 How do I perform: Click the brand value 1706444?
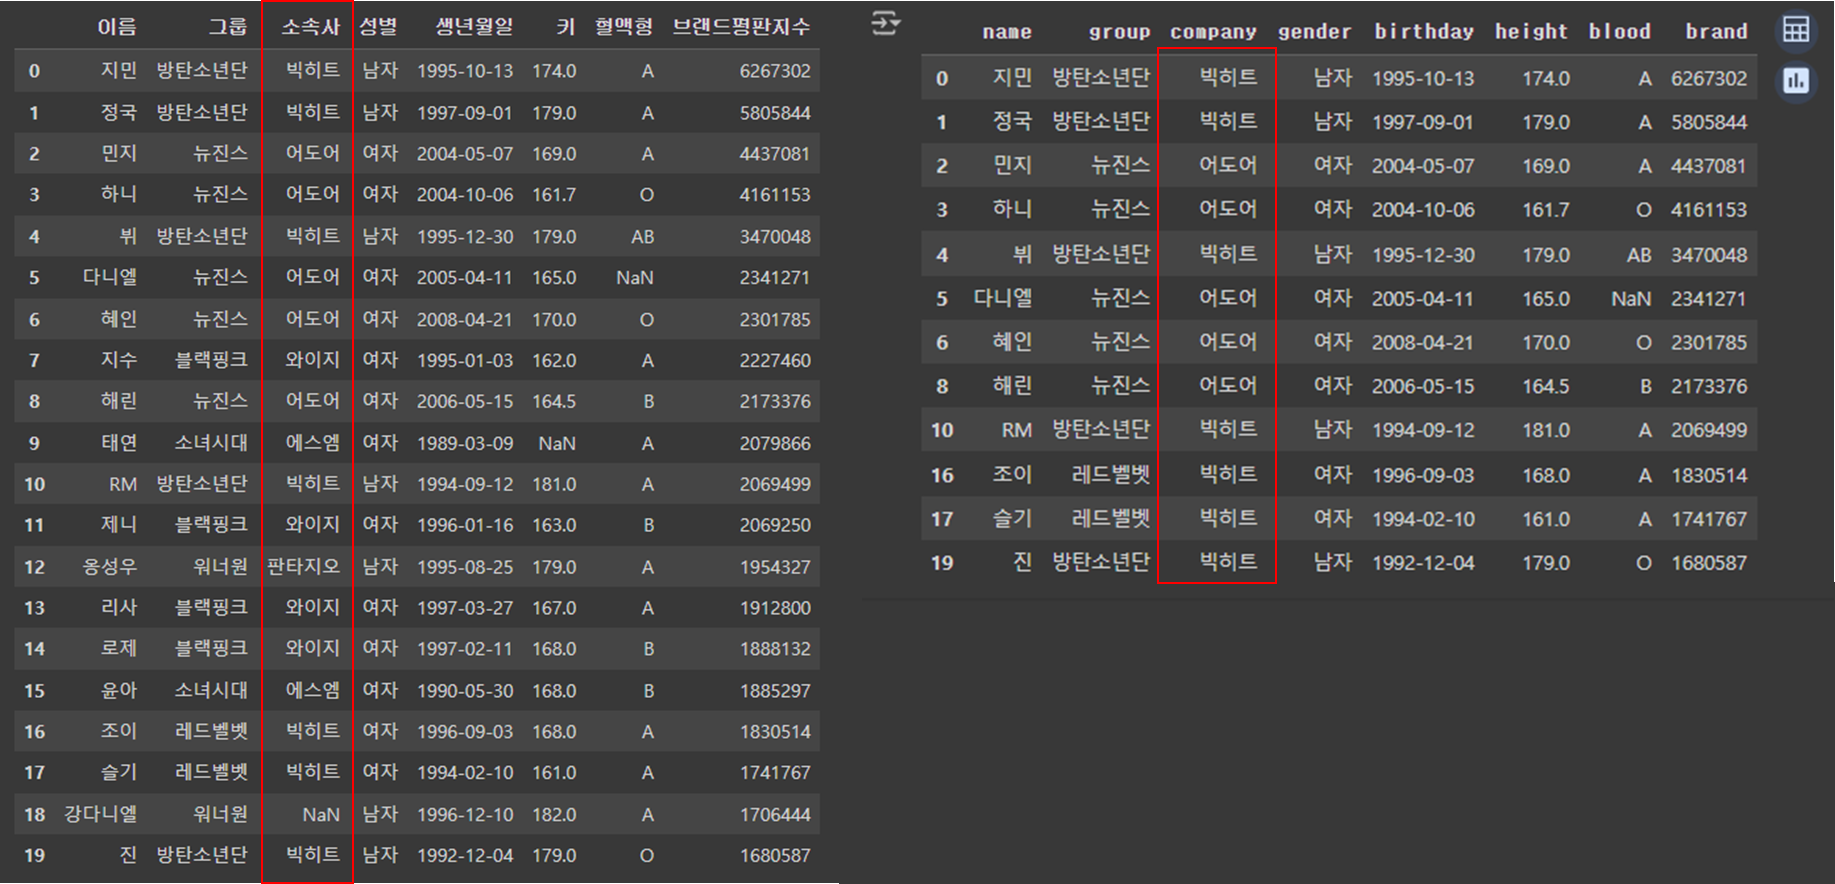click(775, 815)
